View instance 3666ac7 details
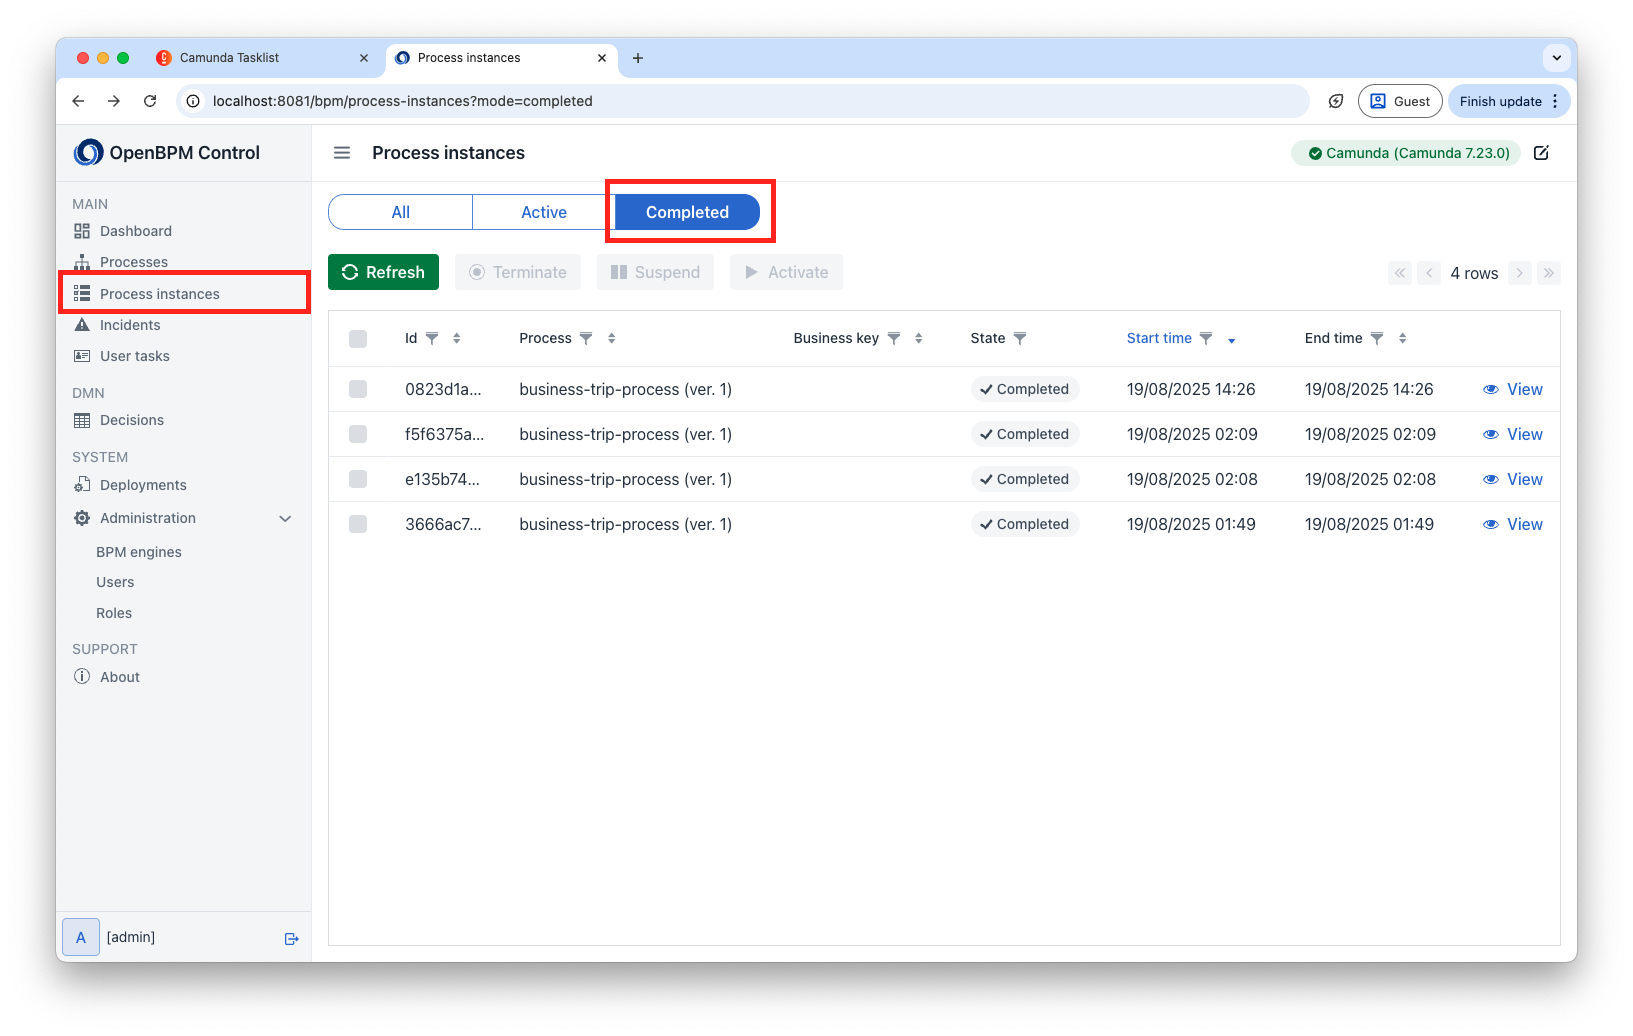The width and height of the screenshot is (1633, 1036). click(x=1513, y=524)
